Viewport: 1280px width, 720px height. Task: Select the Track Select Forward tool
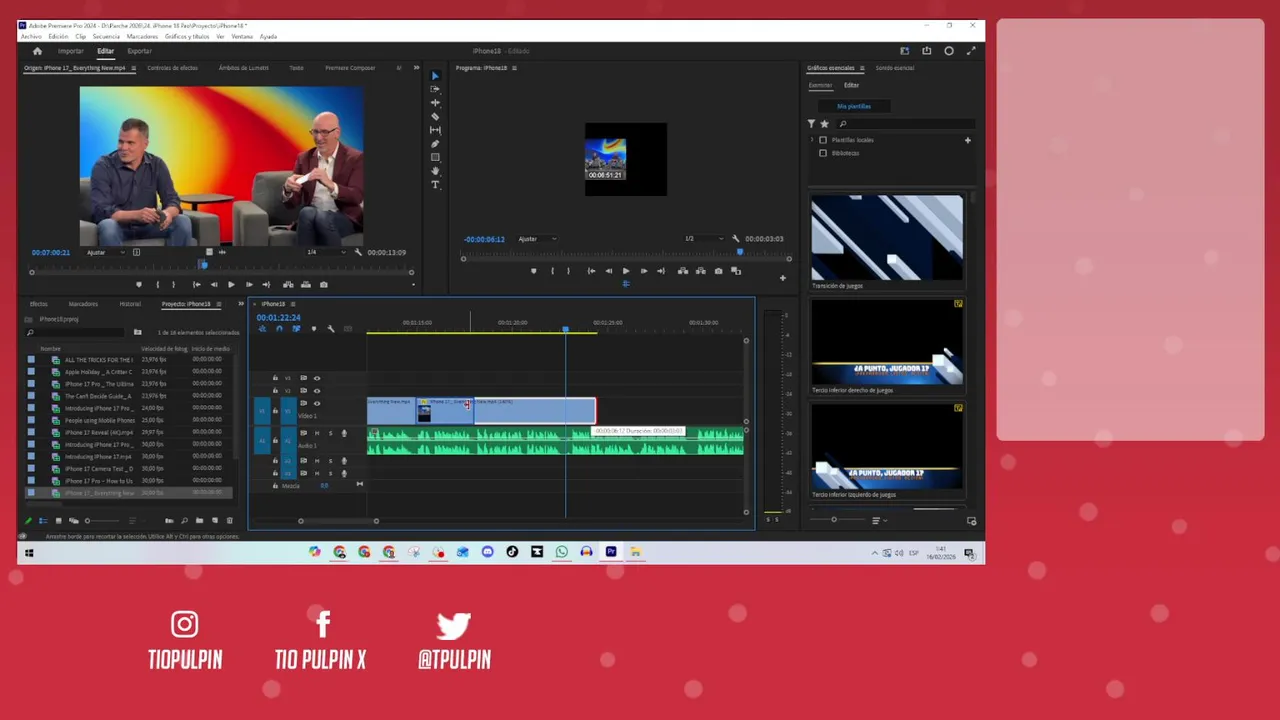coord(435,89)
